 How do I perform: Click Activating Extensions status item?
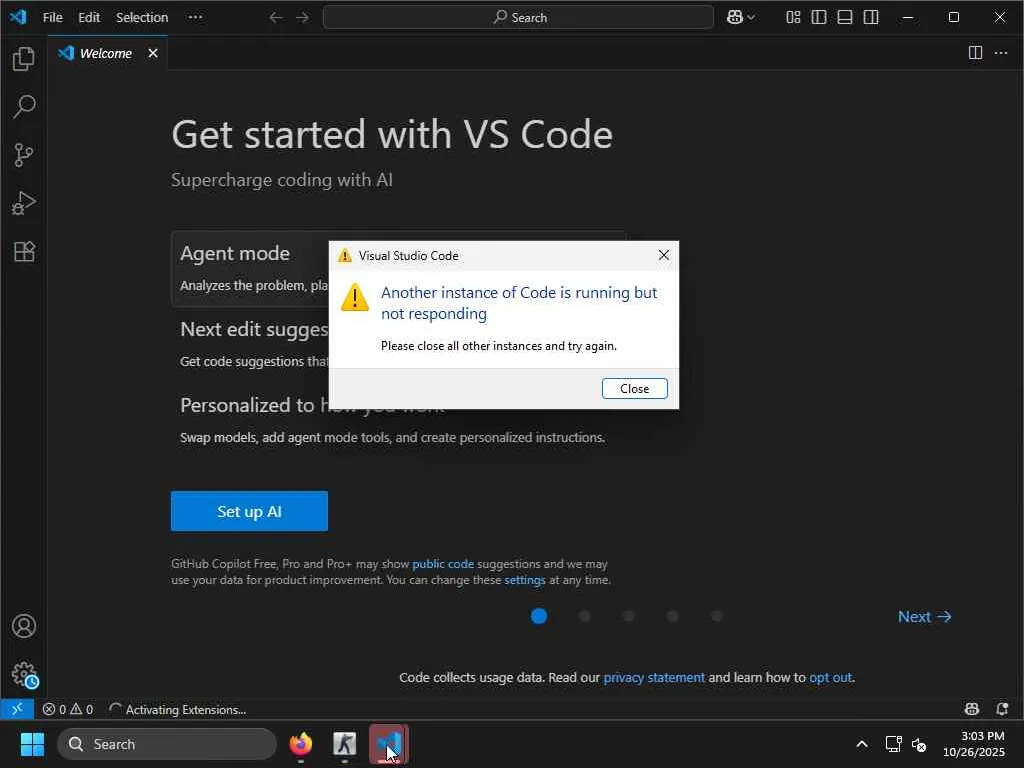(x=178, y=709)
